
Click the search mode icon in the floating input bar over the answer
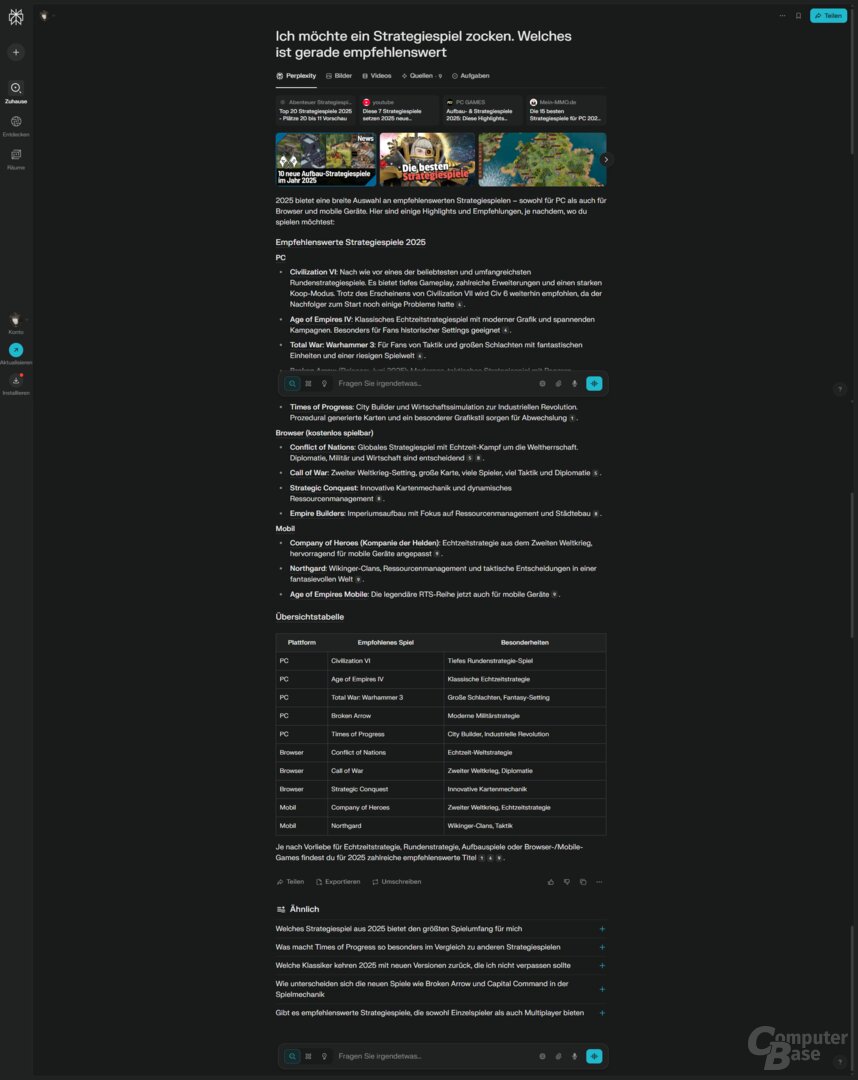[x=292, y=384]
